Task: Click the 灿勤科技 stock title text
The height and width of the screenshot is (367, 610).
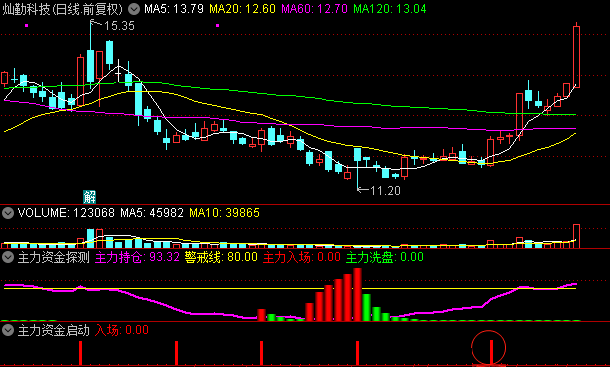Action: point(26,9)
